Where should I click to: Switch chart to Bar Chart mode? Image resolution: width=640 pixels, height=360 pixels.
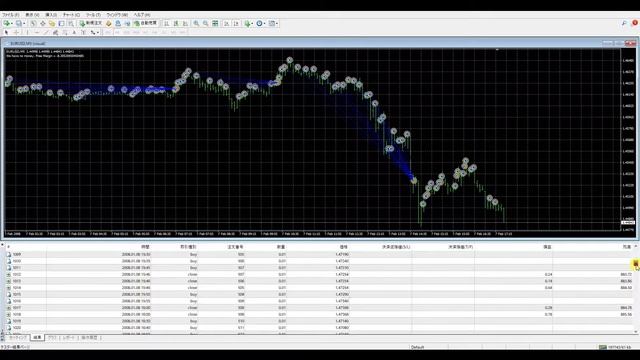click(x=166, y=23)
